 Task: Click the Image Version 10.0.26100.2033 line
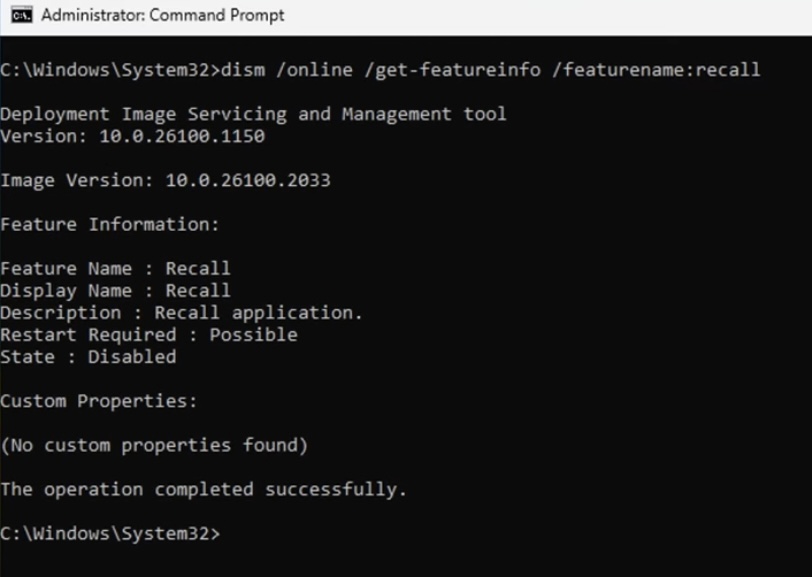[x=165, y=180]
